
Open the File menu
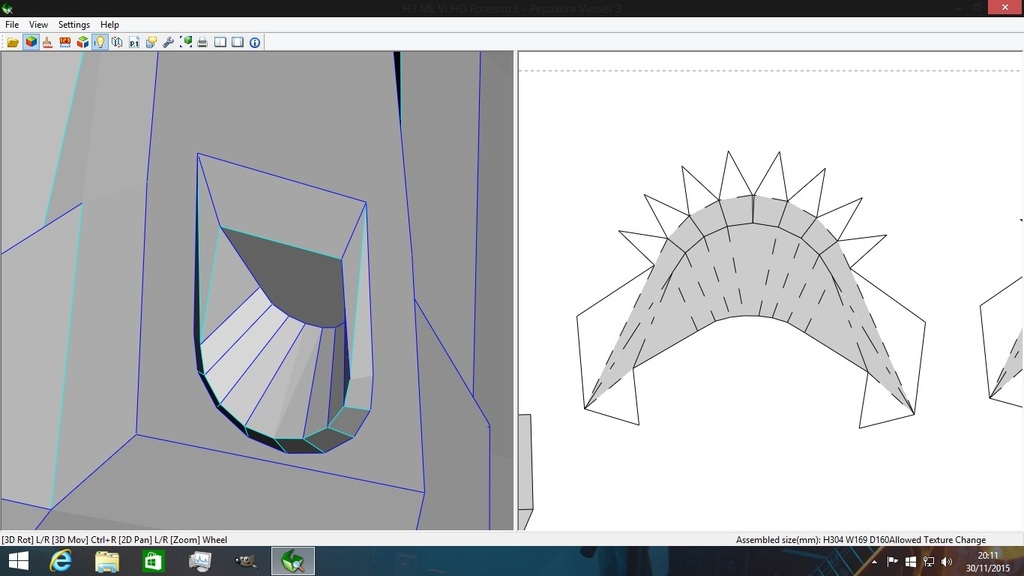(12, 24)
